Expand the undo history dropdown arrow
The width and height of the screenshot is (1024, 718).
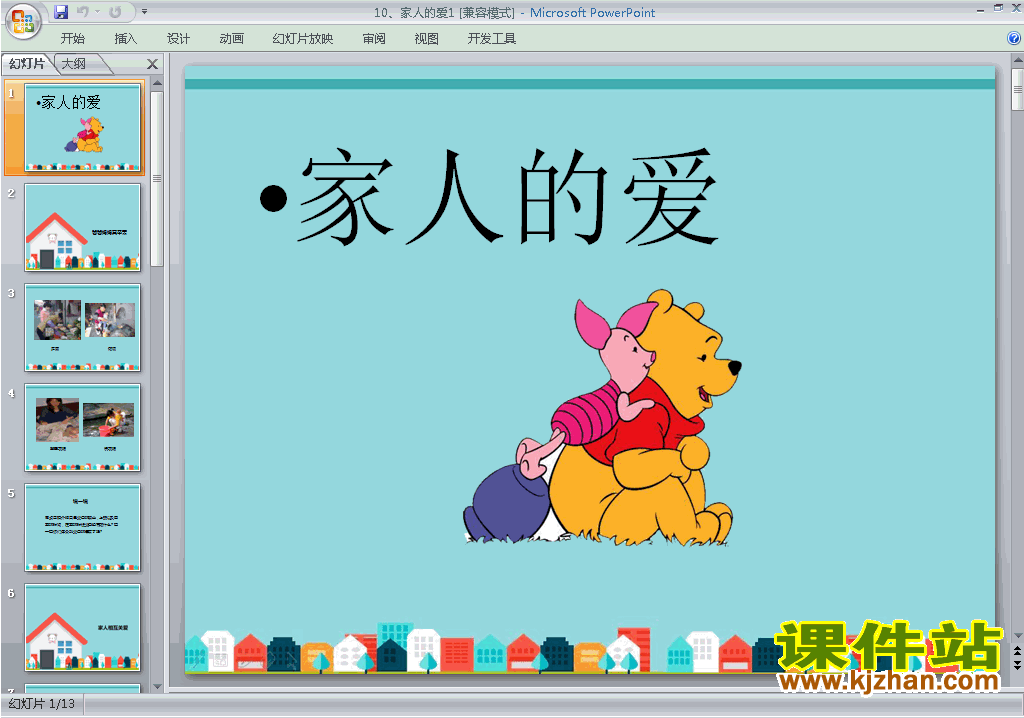pyautogui.click(x=97, y=12)
